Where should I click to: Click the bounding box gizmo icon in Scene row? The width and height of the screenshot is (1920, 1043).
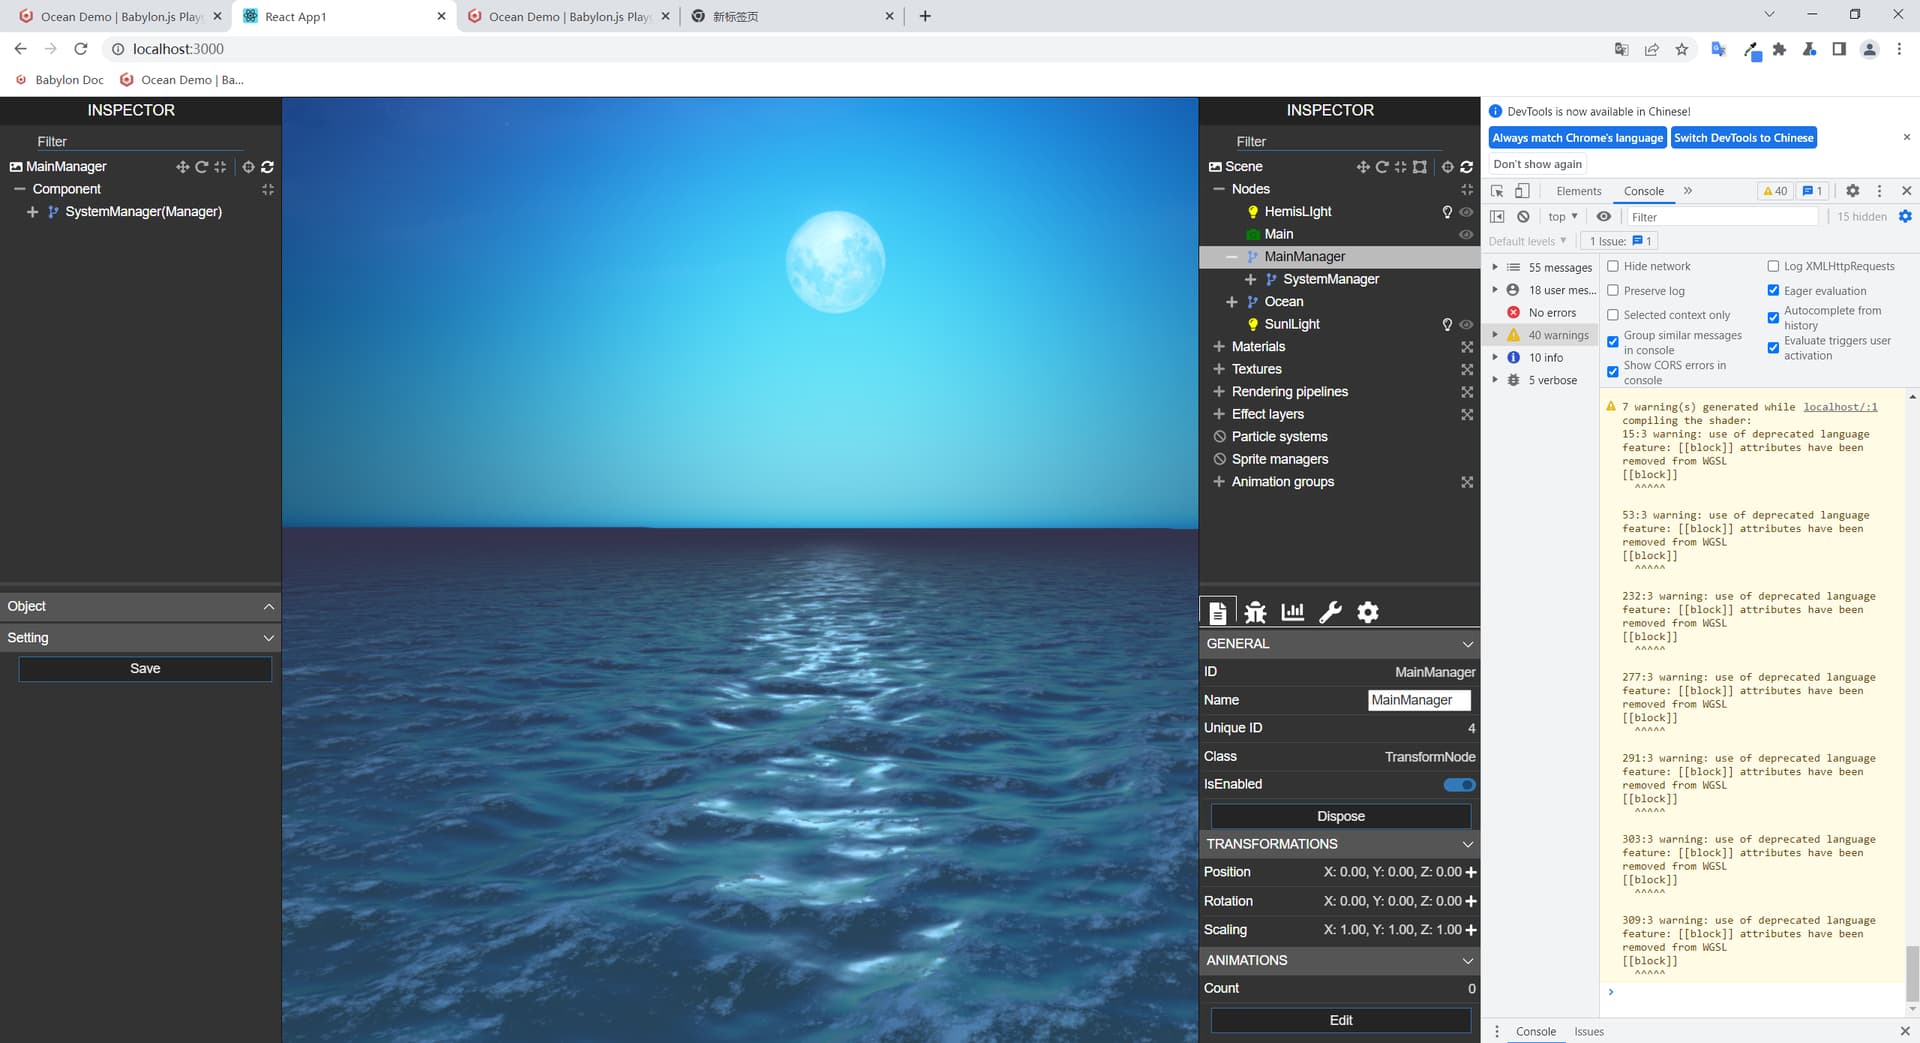(1420, 167)
